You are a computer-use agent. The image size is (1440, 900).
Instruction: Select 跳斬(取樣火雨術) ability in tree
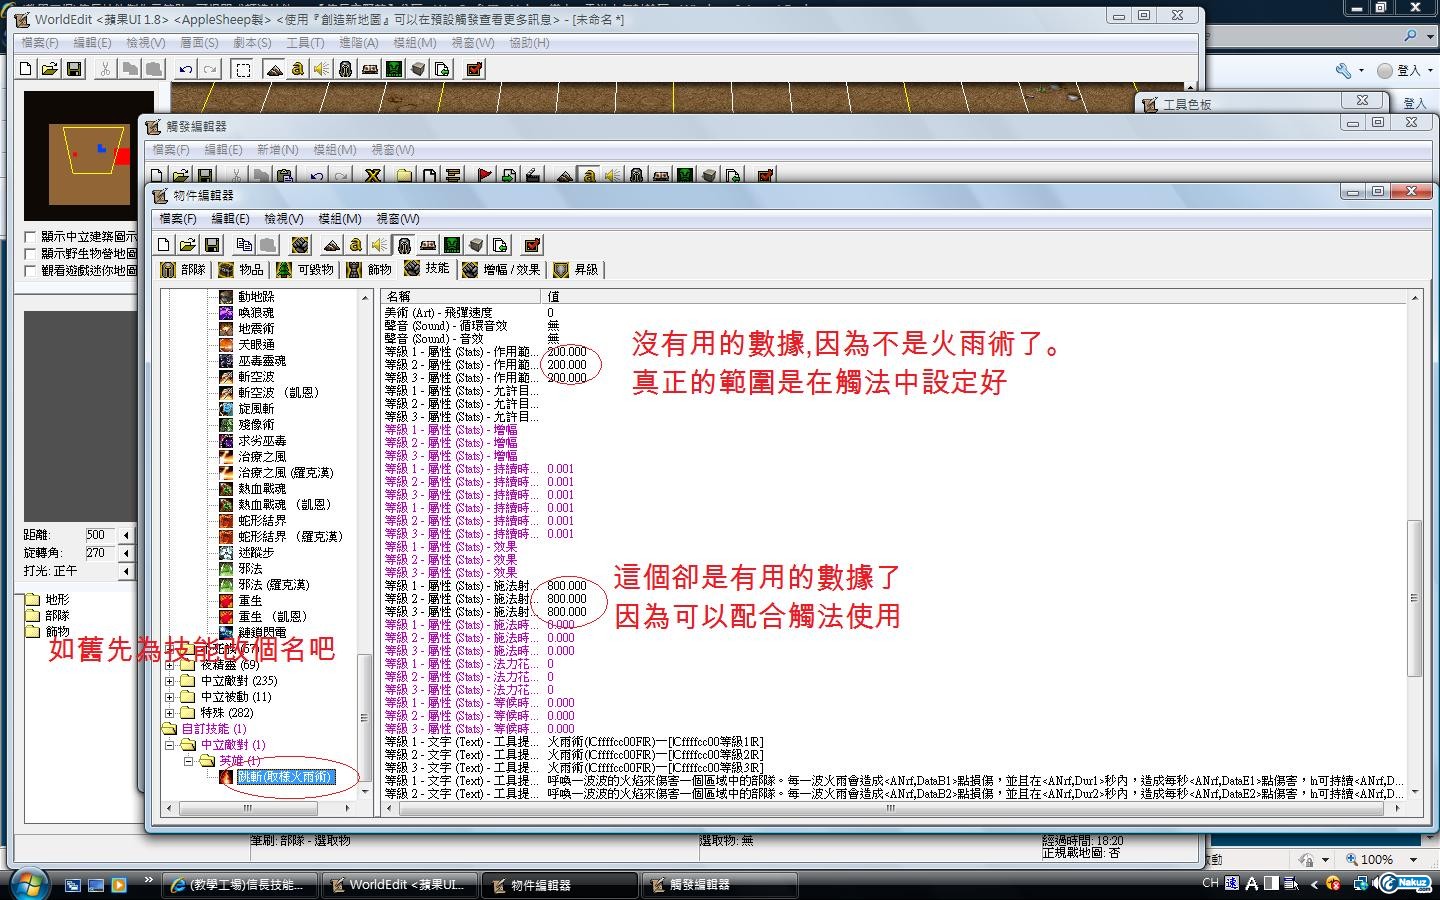pyautogui.click(x=285, y=777)
